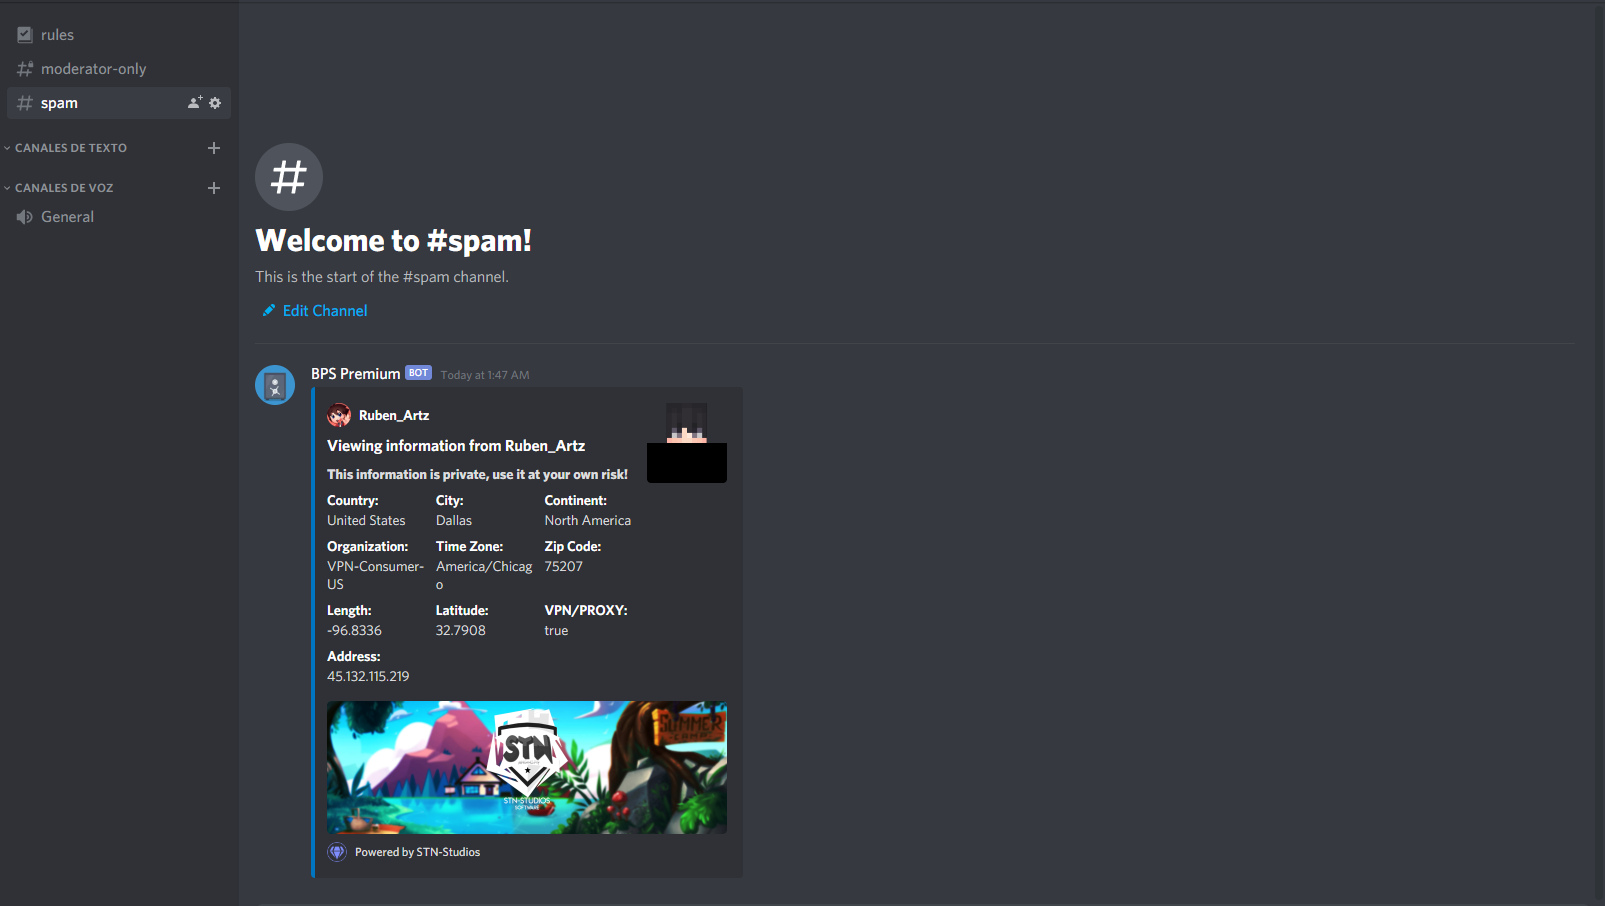Open the Create Invite icon on spam channel
The height and width of the screenshot is (906, 1605).
(195, 103)
